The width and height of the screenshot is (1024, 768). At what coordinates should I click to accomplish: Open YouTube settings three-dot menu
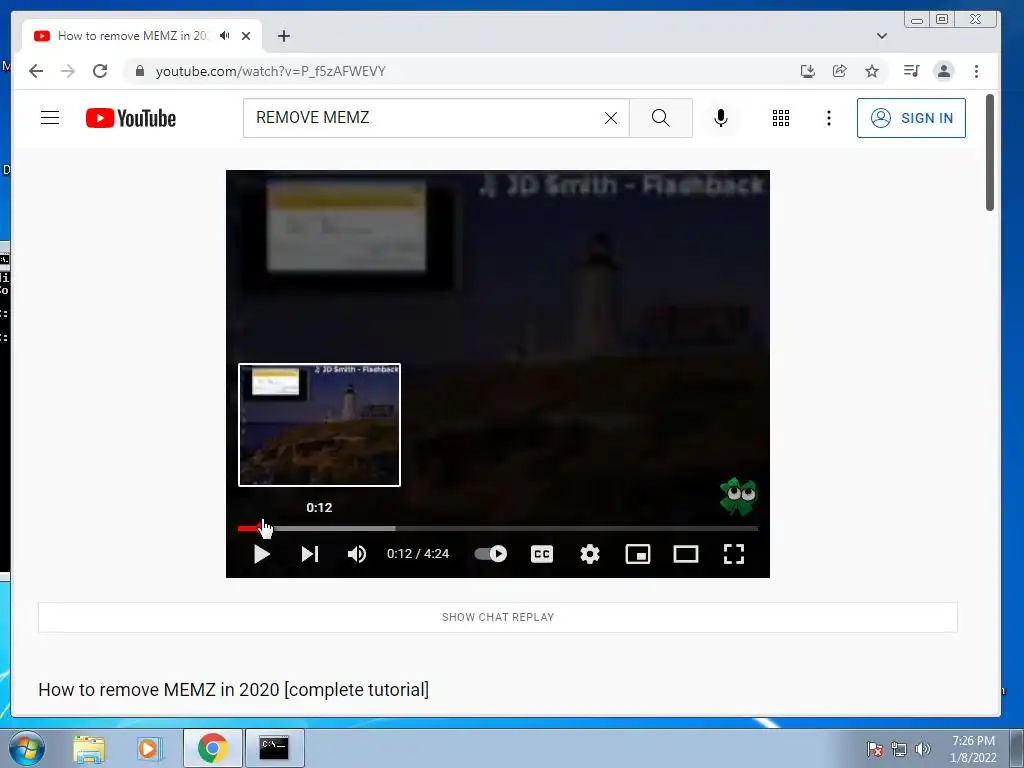[829, 118]
